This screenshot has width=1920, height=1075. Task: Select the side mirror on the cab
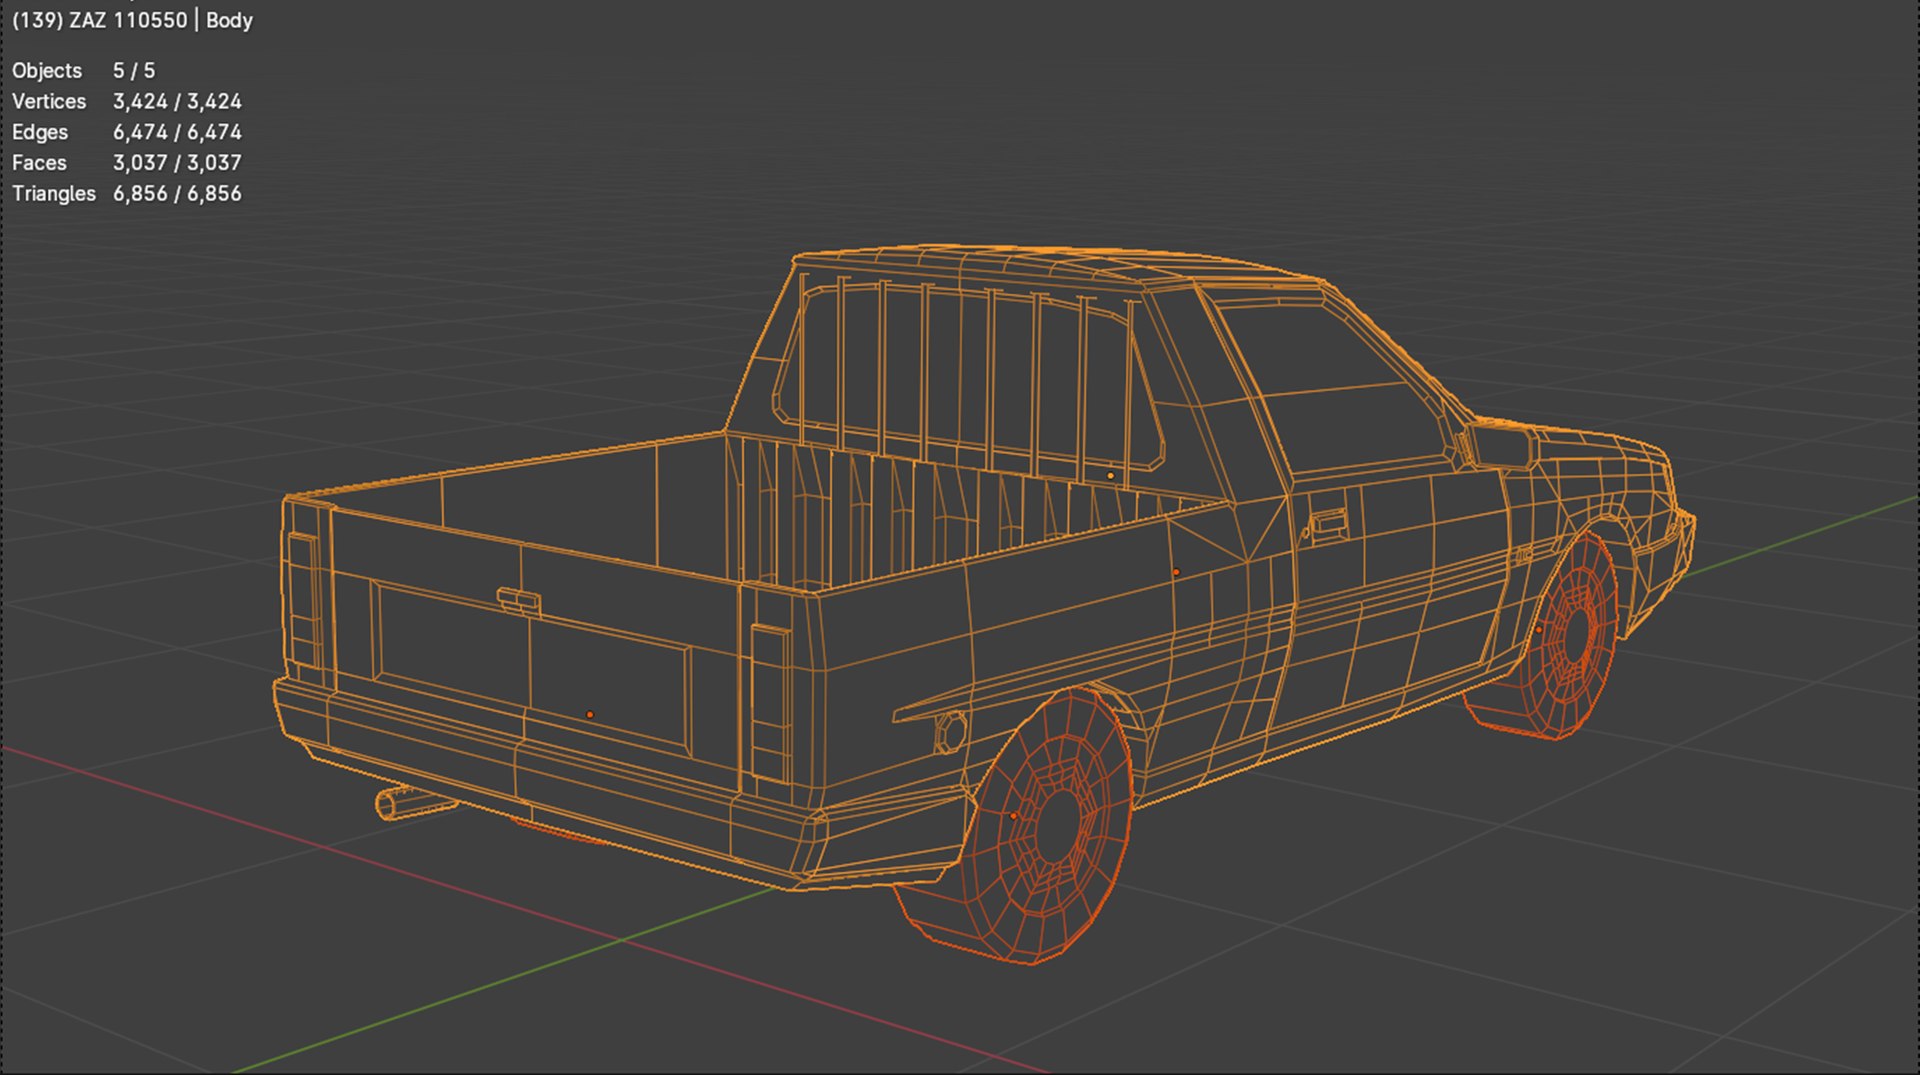pyautogui.click(x=1497, y=446)
